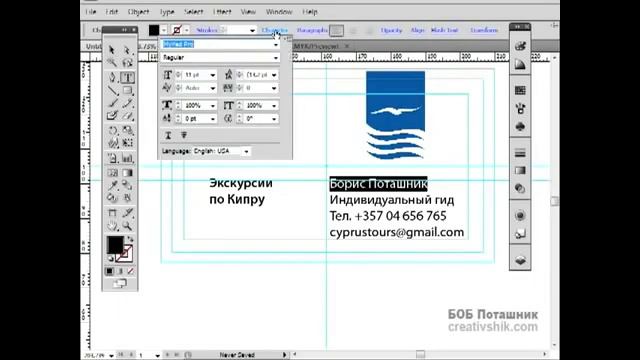The height and width of the screenshot is (360, 640).
Task: Select the Free Transform tool
Action: point(127,143)
